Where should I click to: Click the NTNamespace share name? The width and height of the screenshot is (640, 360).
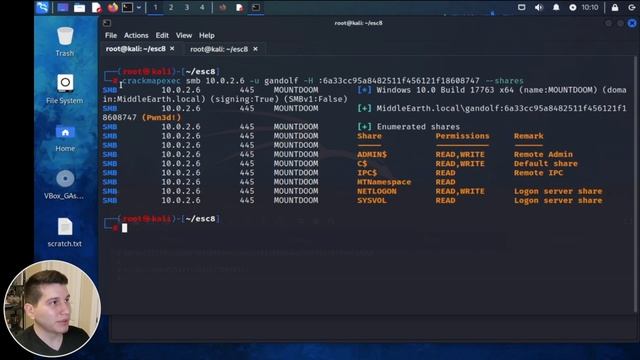[x=384, y=182]
